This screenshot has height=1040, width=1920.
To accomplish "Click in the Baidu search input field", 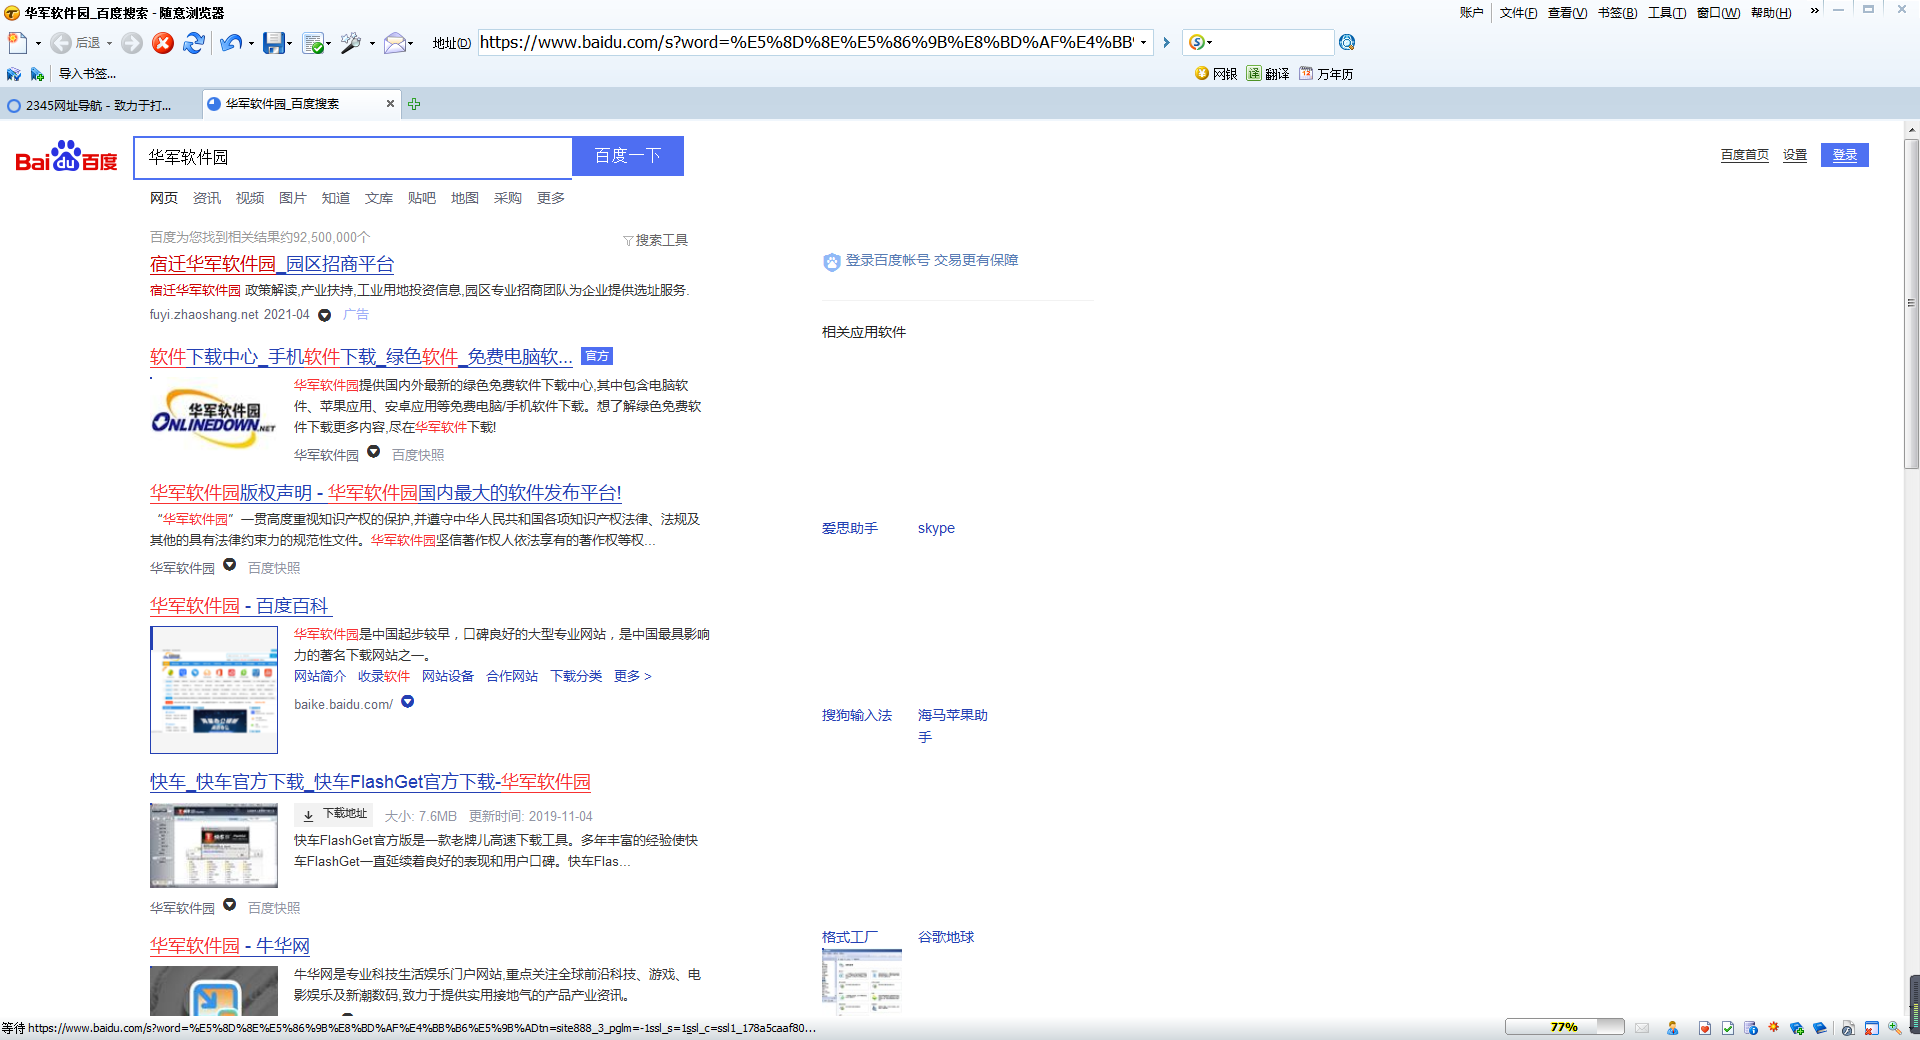I will click(x=353, y=157).
